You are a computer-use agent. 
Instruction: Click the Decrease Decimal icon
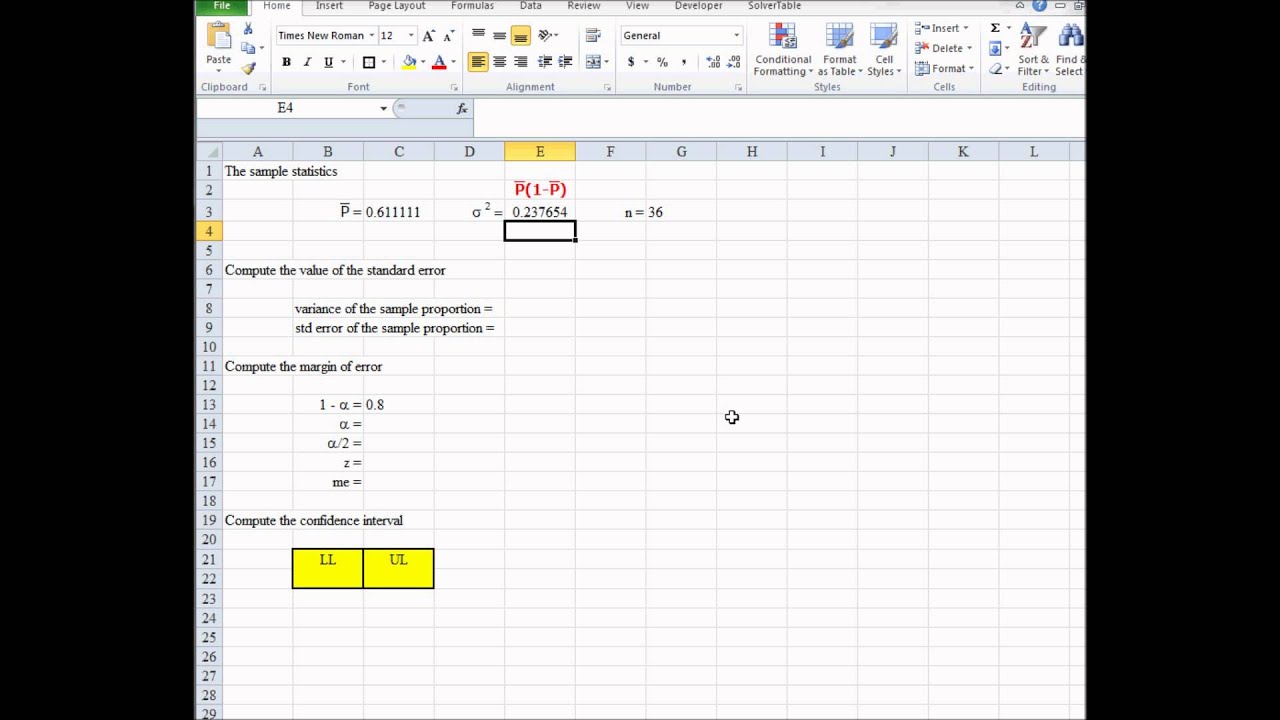734,62
